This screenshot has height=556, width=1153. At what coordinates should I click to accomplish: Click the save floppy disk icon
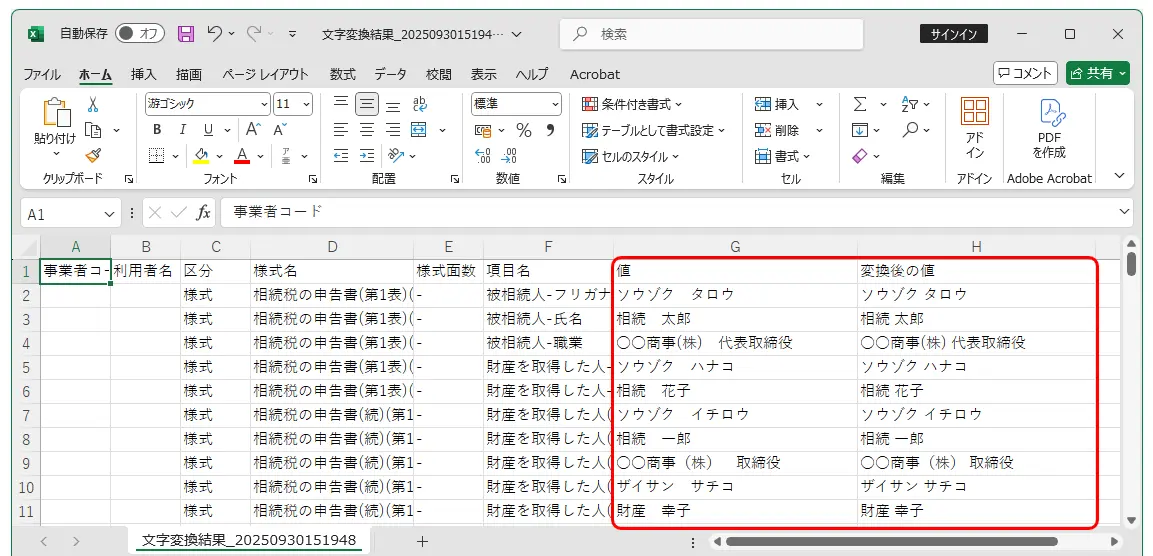pyautogui.click(x=185, y=34)
